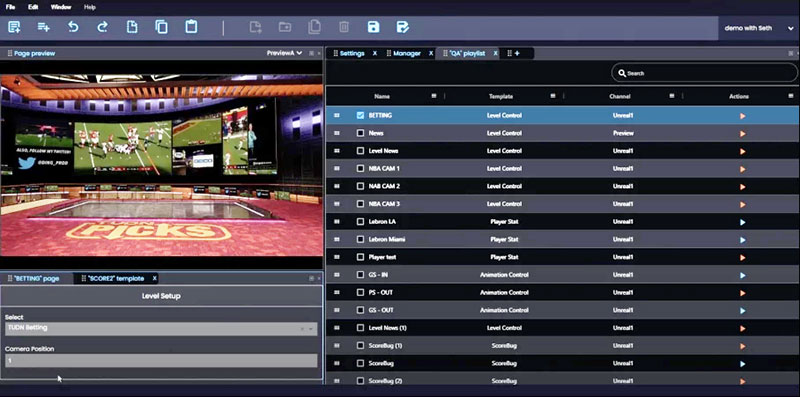Image resolution: width=800 pixels, height=397 pixels.
Task: Click the add new page icon
Action: pos(14,27)
